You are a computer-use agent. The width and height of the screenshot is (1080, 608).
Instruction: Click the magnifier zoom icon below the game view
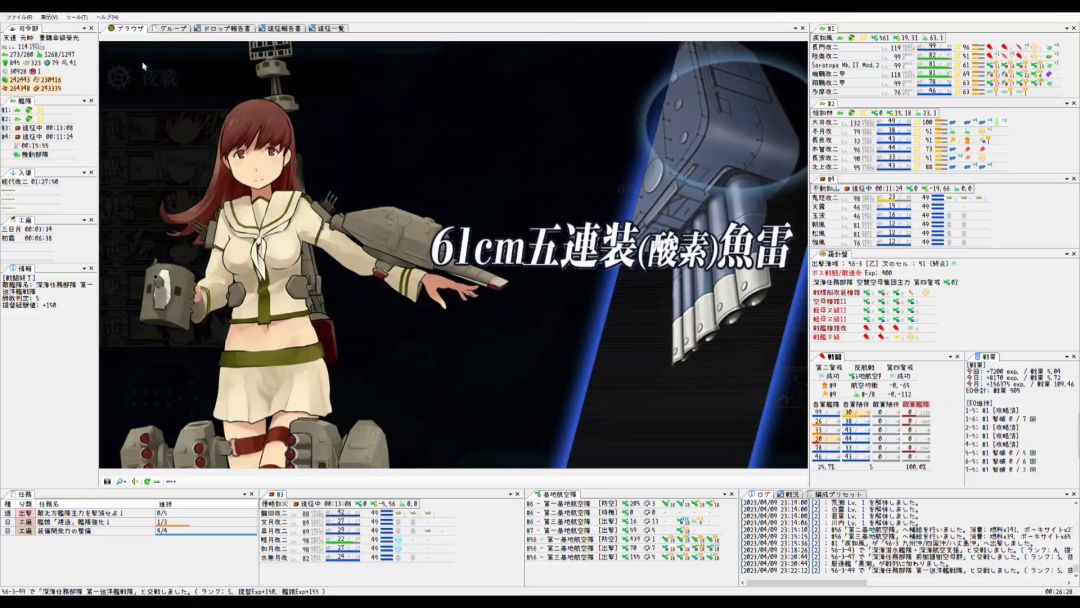121,481
